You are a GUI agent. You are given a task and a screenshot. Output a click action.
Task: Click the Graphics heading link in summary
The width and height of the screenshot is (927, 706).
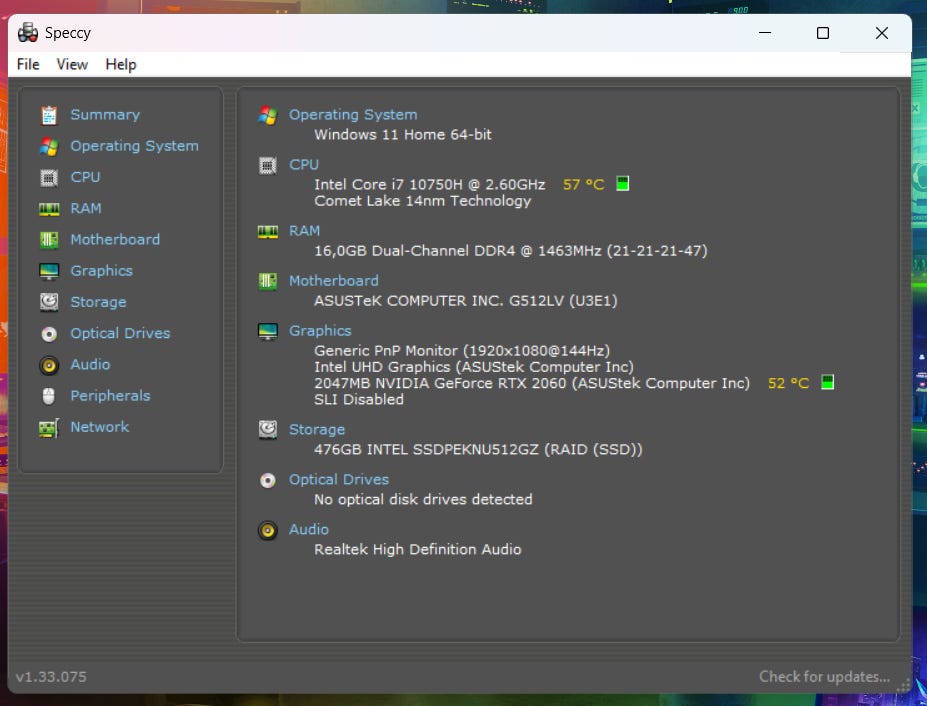point(320,331)
